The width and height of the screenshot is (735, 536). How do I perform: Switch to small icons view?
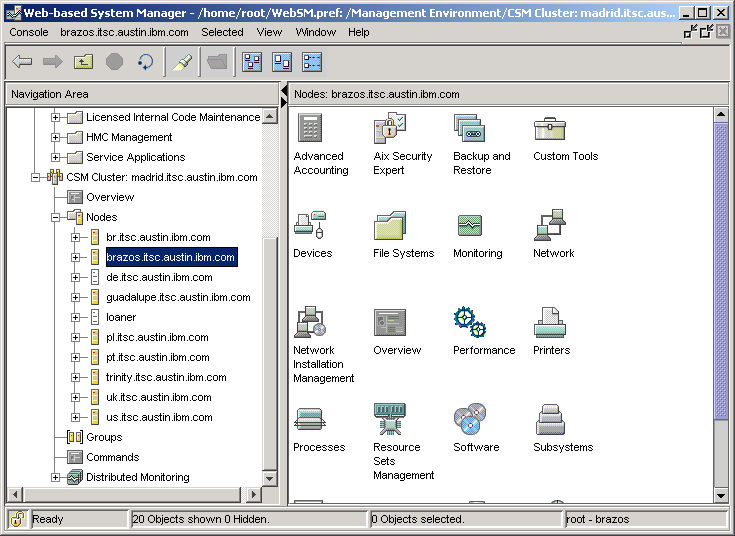(x=282, y=61)
